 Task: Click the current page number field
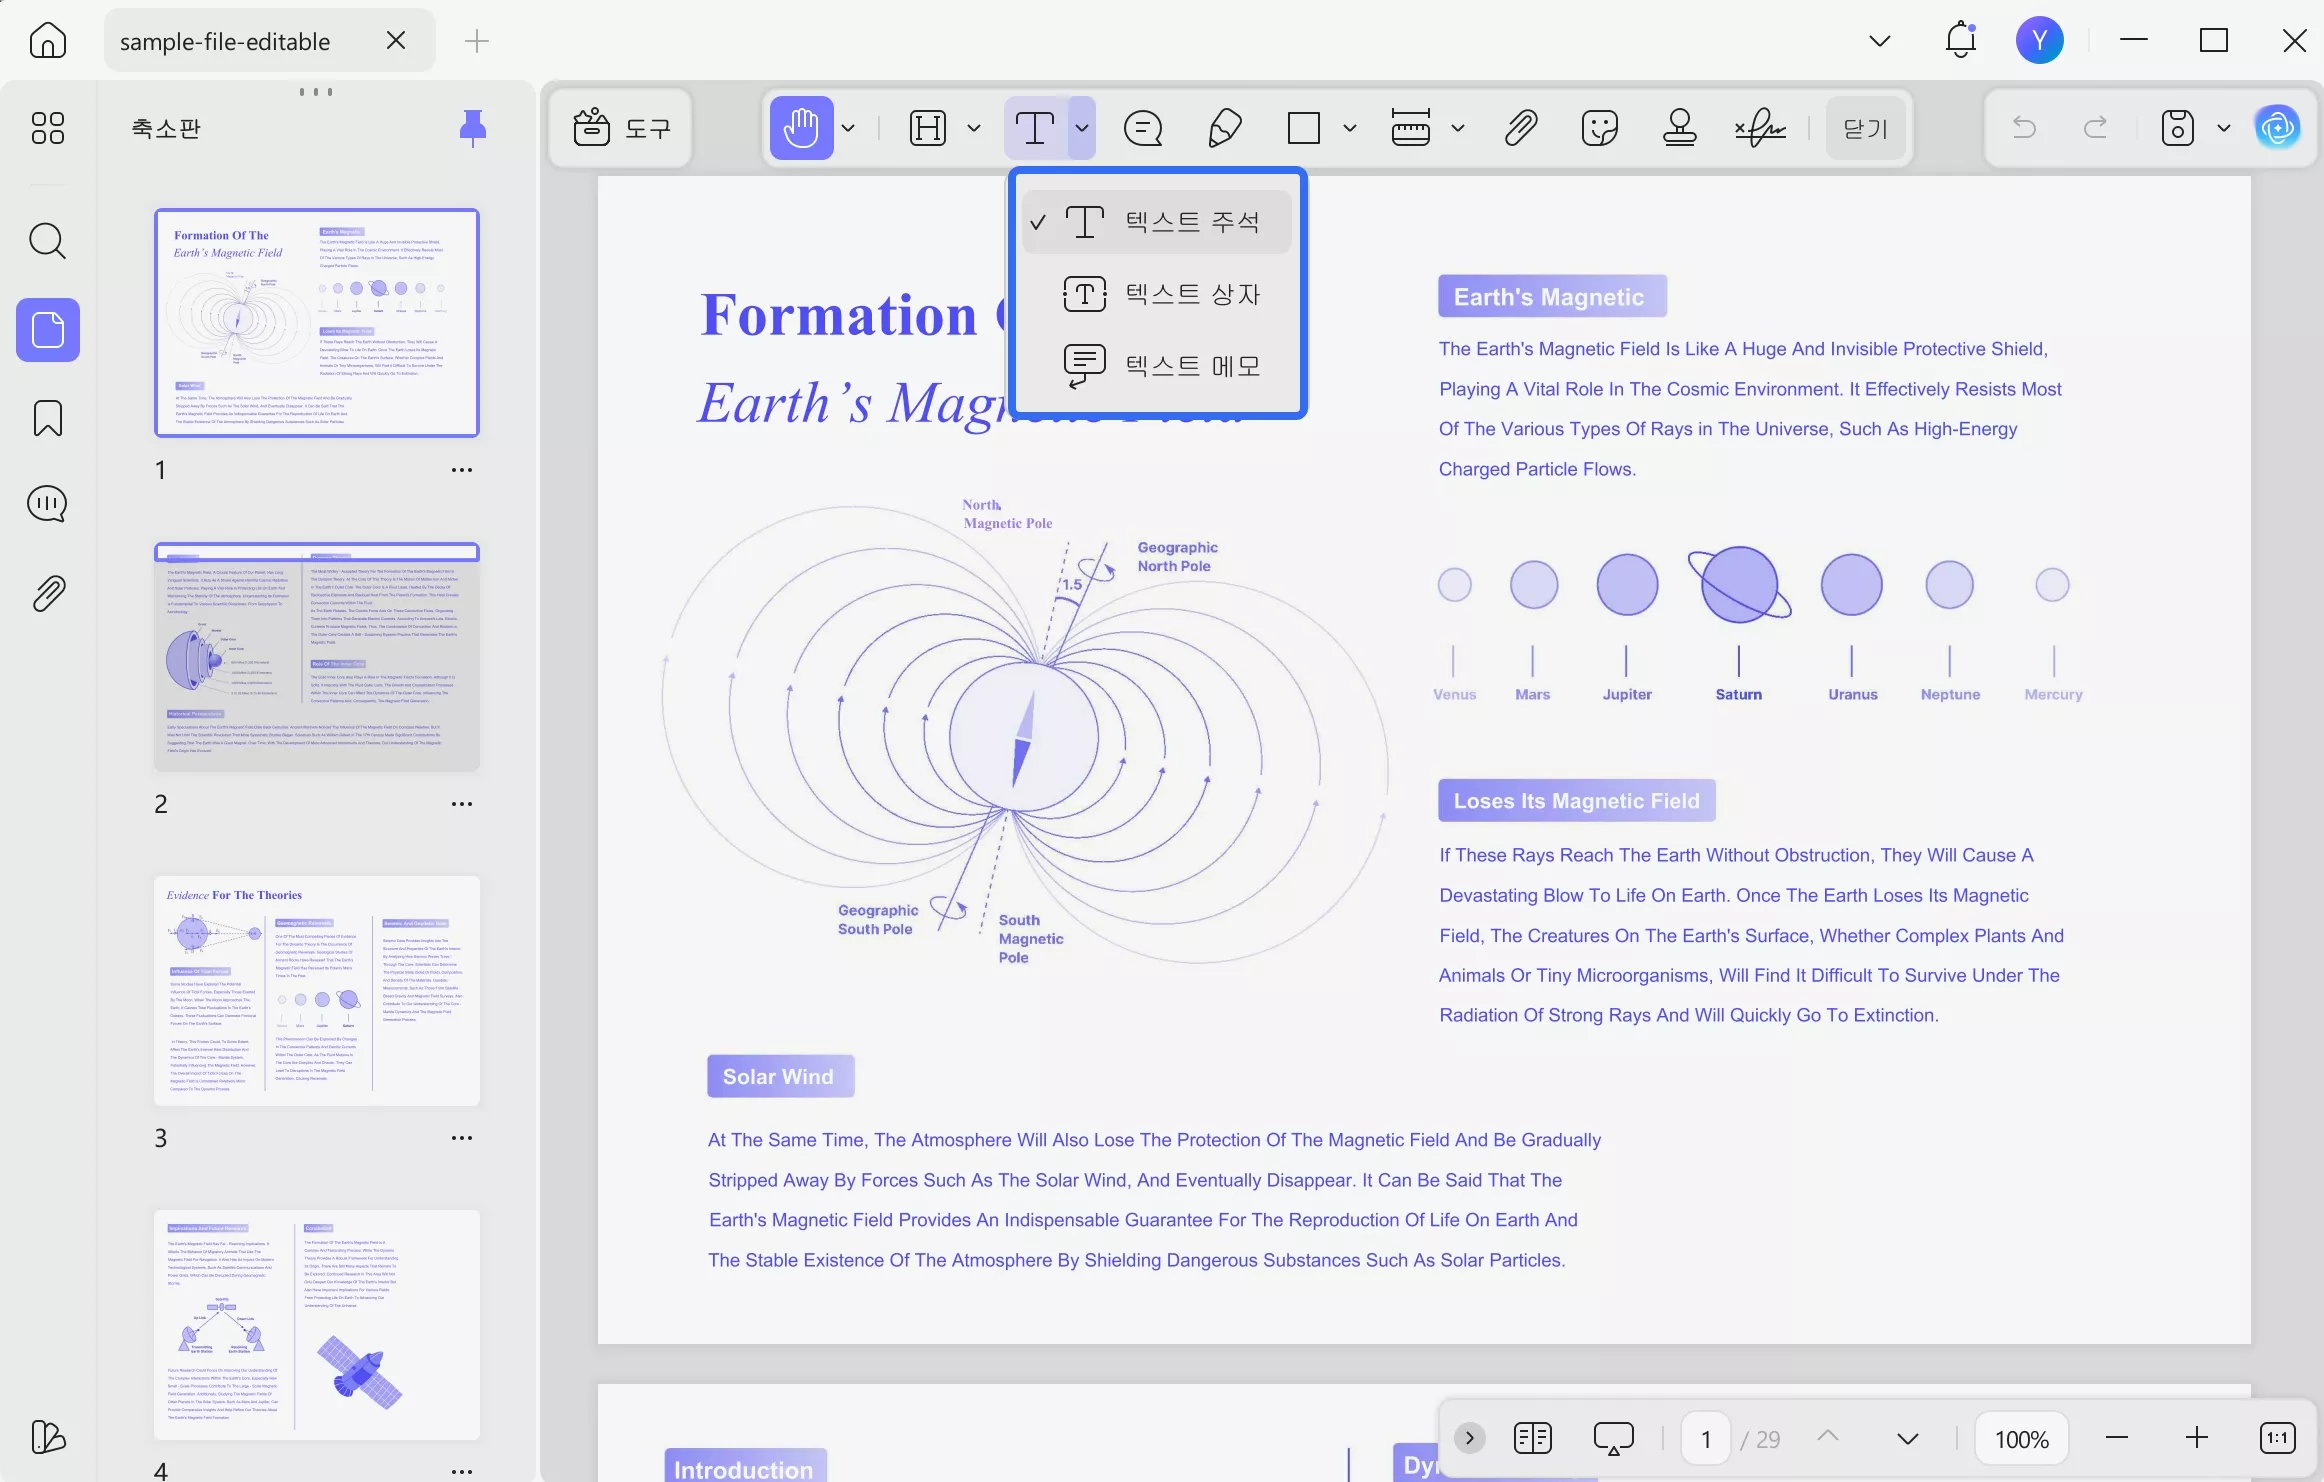1706,1438
